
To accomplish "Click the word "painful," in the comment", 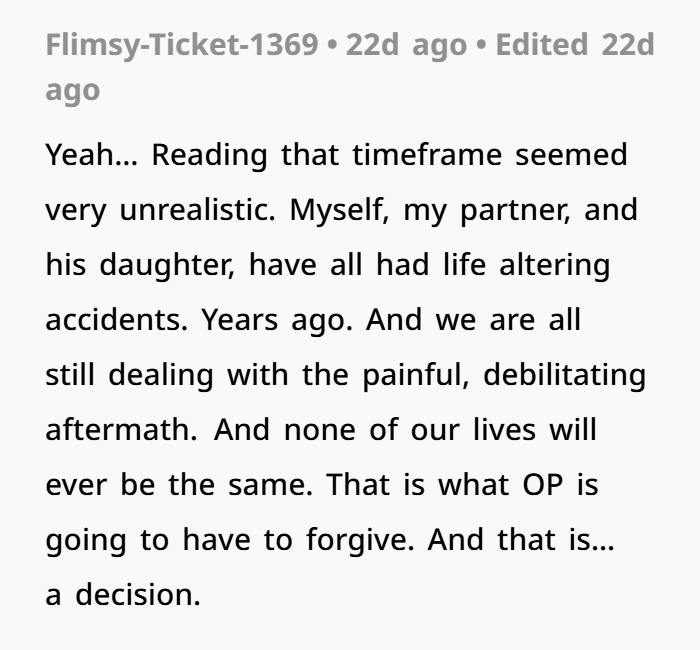I will (x=416, y=375).
